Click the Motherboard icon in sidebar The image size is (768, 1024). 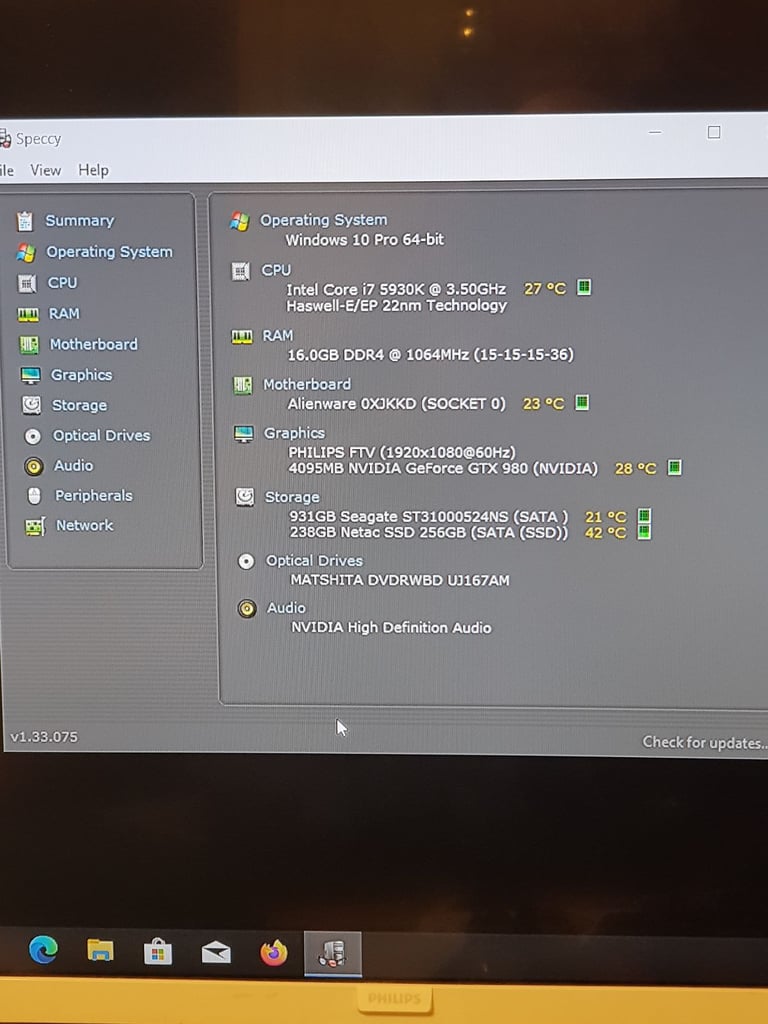[x=29, y=345]
